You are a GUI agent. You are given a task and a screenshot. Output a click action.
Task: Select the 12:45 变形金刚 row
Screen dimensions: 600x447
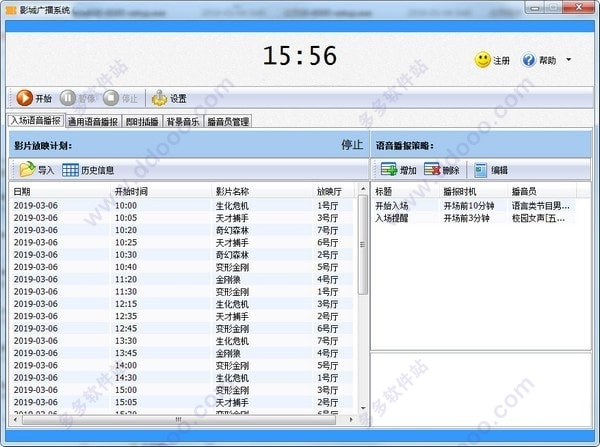point(182,328)
